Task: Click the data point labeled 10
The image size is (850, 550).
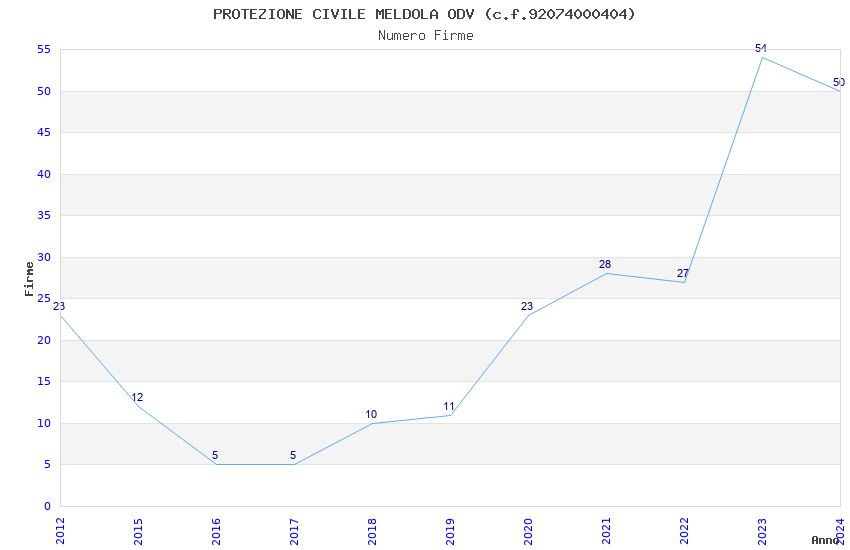Action: [x=372, y=423]
